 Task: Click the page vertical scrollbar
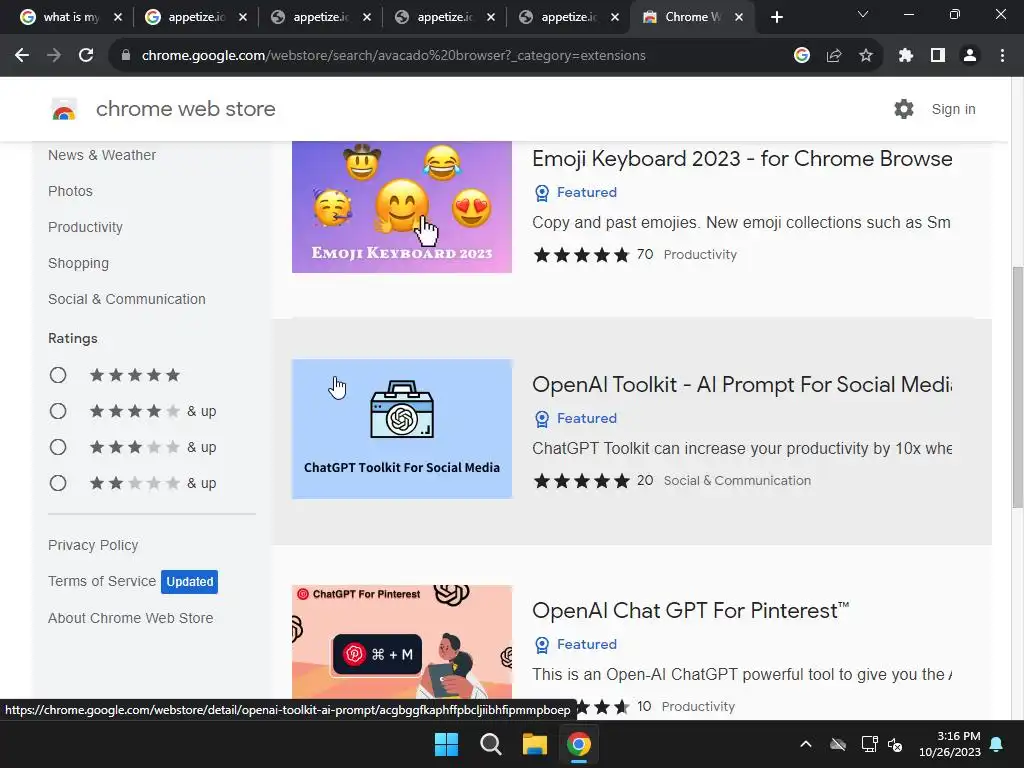(1017, 387)
